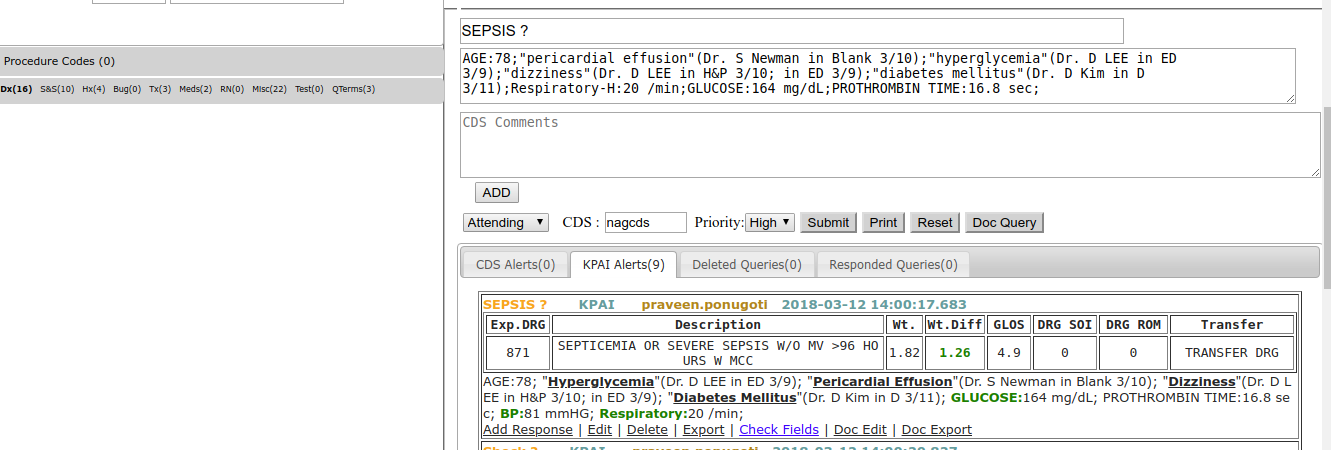The width and height of the screenshot is (1331, 450).
Task: Select the S&S(10) category tab
Action: tap(57, 89)
